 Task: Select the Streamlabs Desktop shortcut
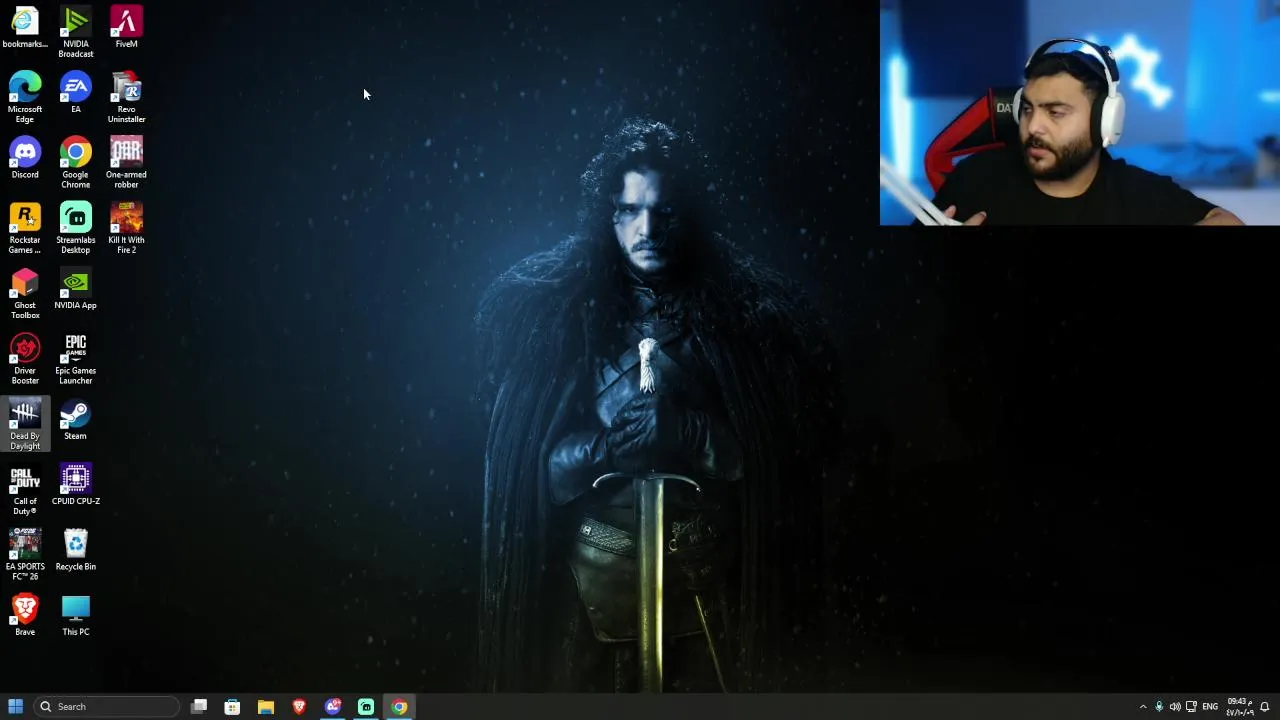coord(75,229)
